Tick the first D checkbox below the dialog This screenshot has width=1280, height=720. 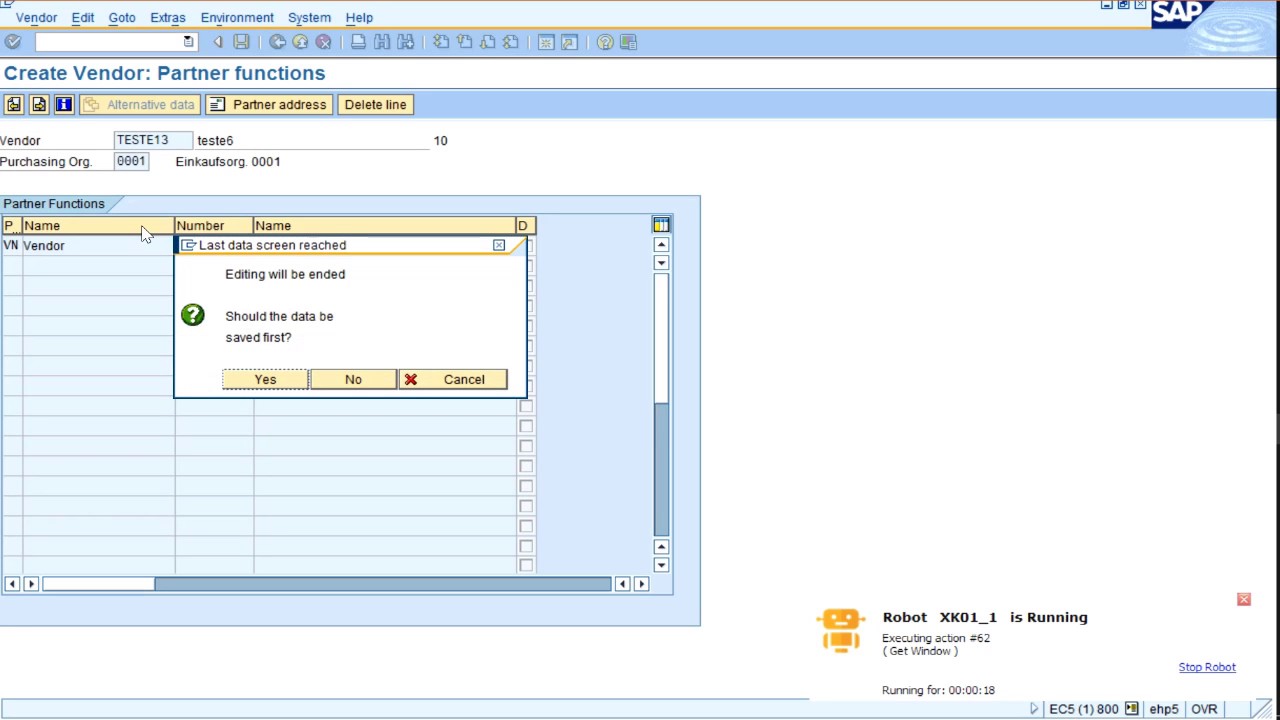pyautogui.click(x=526, y=406)
